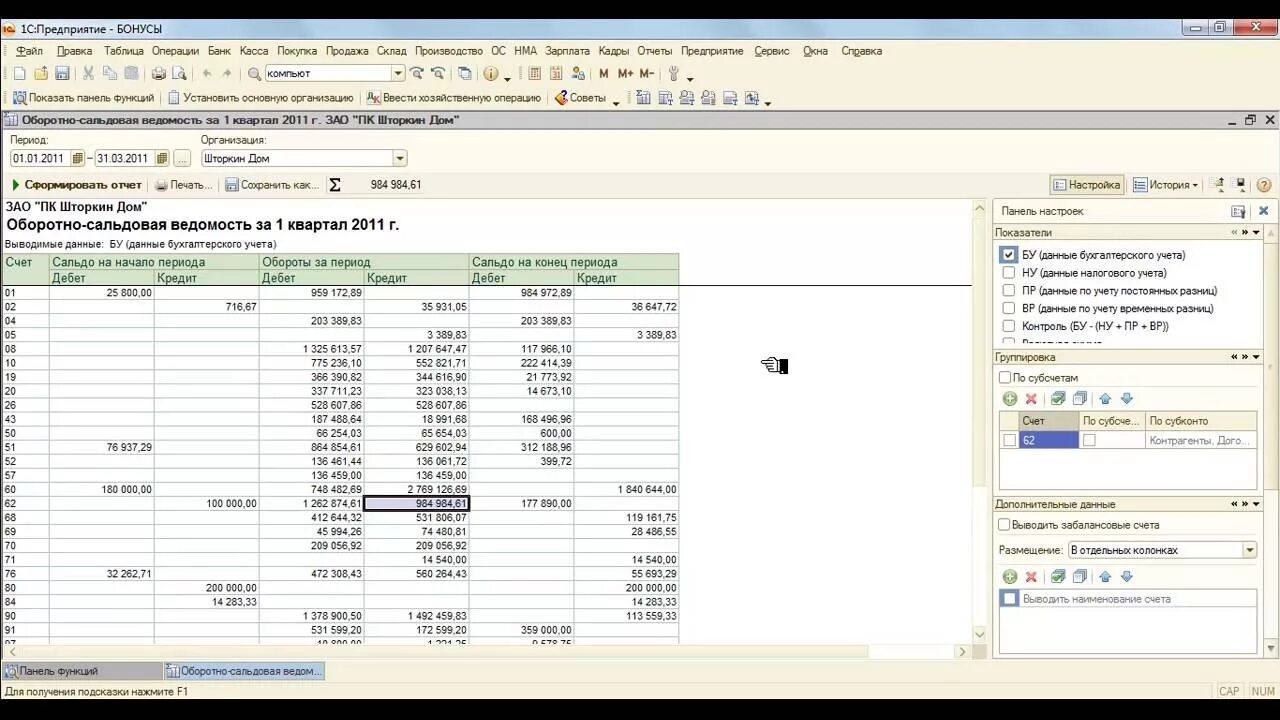The width and height of the screenshot is (1280, 720).
Task: Switch to Панель функций tab
Action: [x=82, y=671]
